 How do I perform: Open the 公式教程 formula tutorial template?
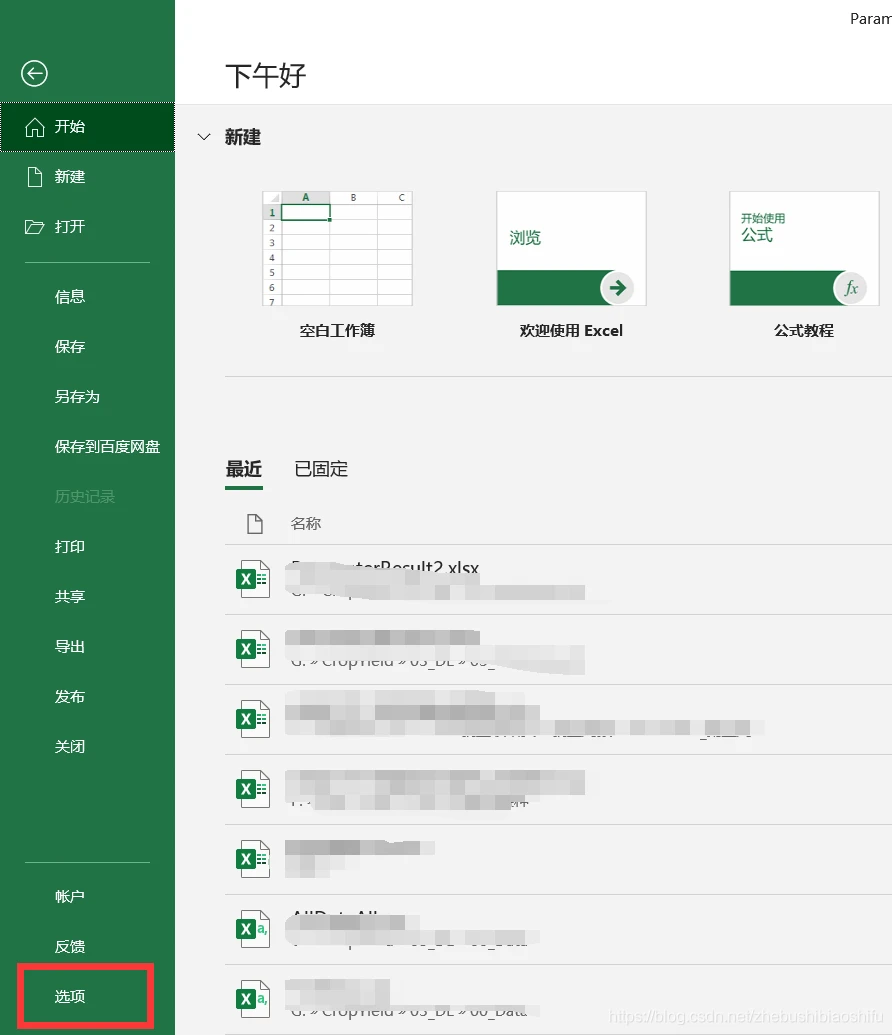[804, 248]
